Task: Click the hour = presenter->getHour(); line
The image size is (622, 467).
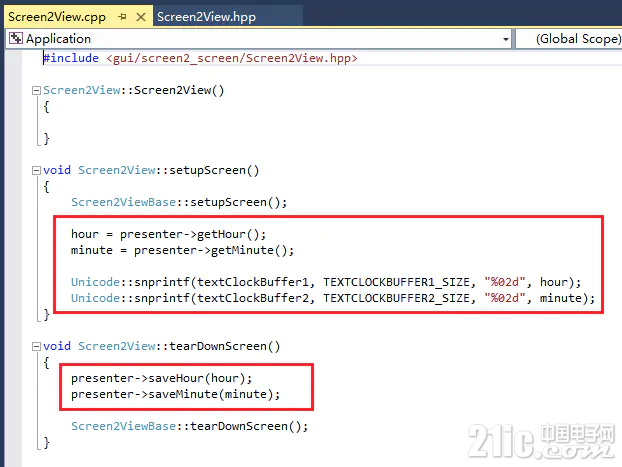Action: pyautogui.click(x=169, y=234)
